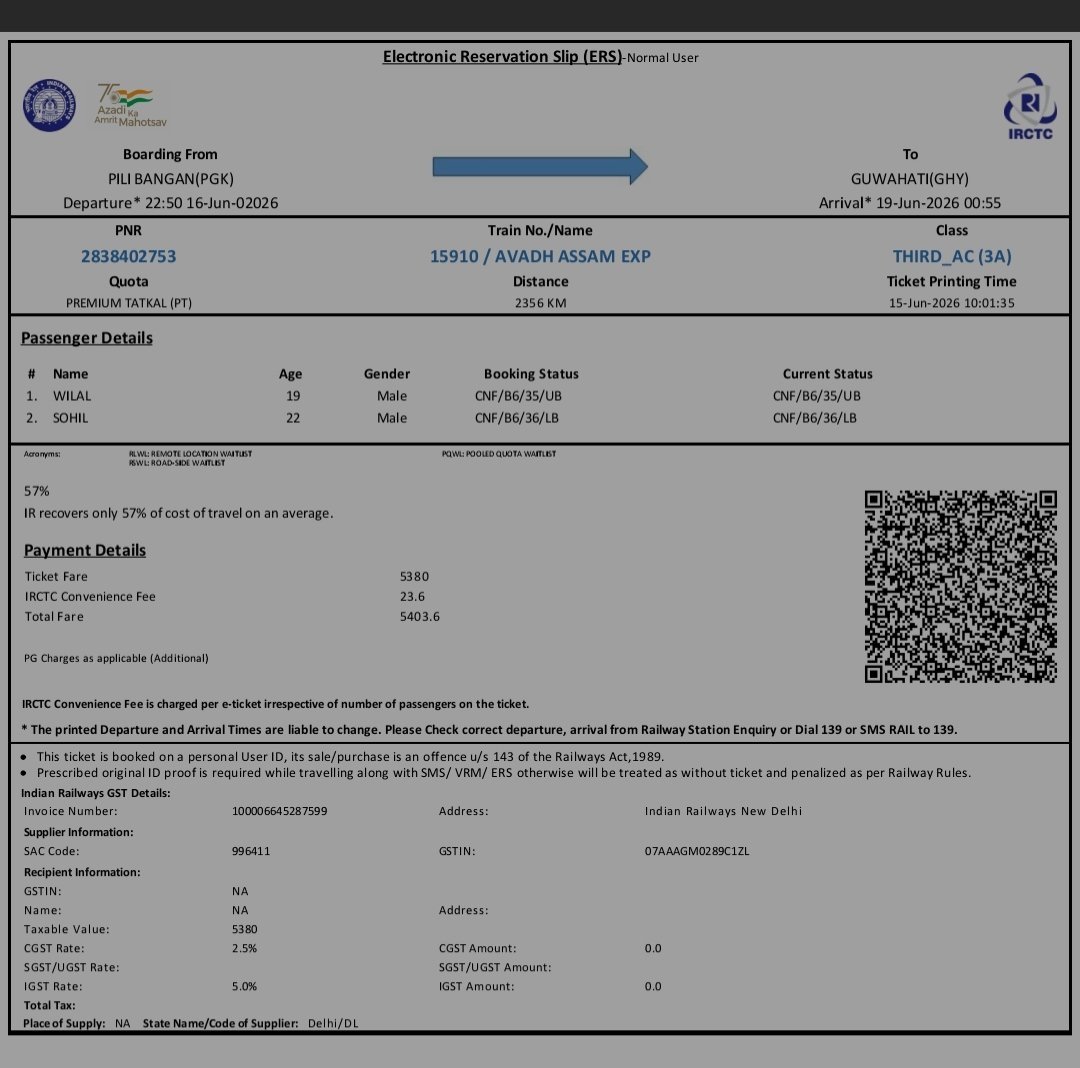Click the quota value PREMIUM TATKAL (PT)
This screenshot has width=1080, height=1068.
coord(129,303)
